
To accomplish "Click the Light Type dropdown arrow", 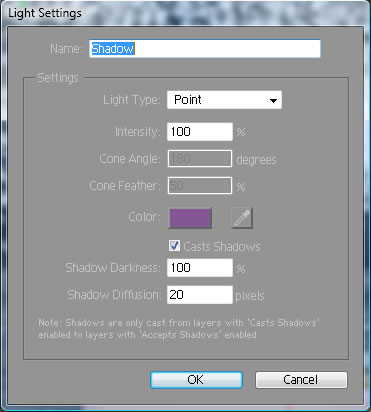I will pyautogui.click(x=273, y=100).
